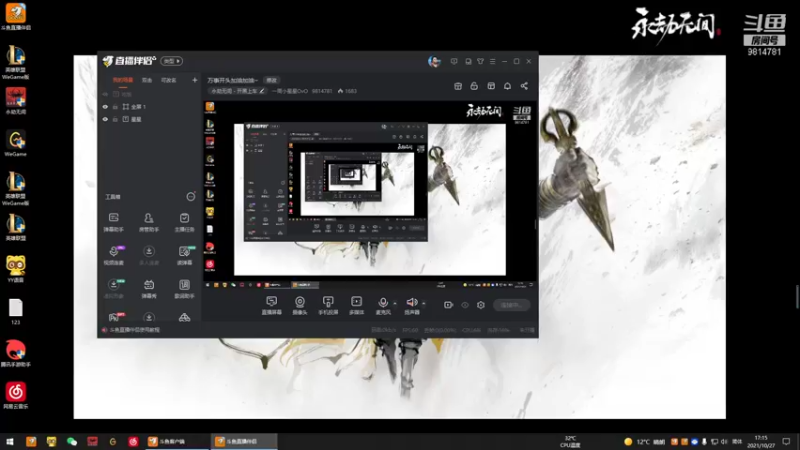Viewport: 800px width, 450px height.
Task: Open the Windows notification center
Action: pos(786,441)
